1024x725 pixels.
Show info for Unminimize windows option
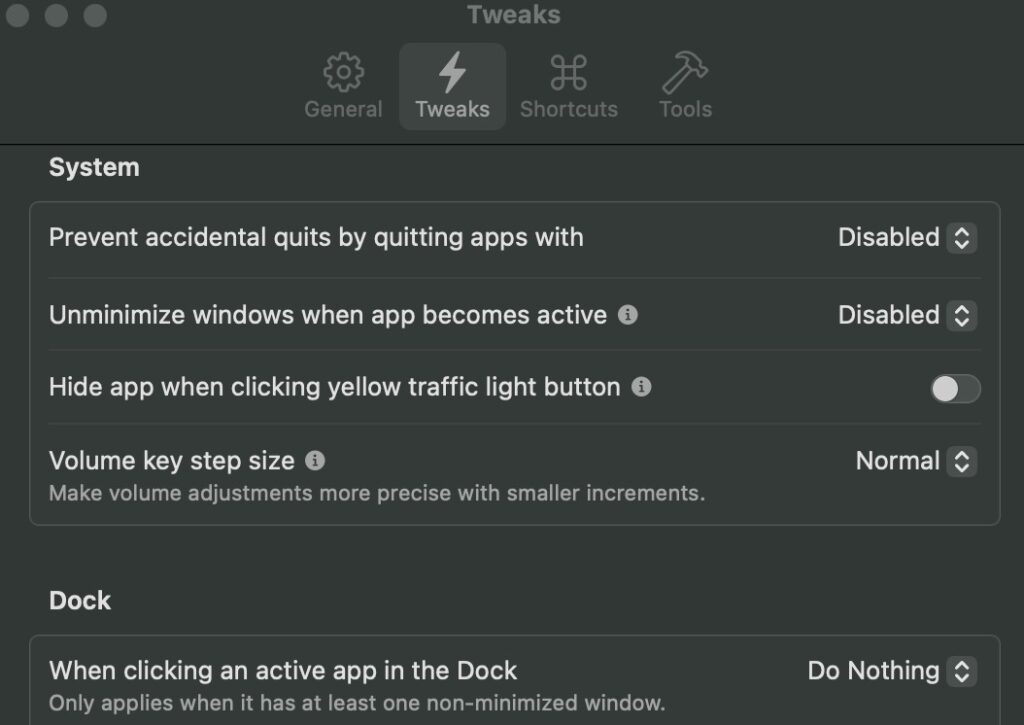pyautogui.click(x=628, y=315)
